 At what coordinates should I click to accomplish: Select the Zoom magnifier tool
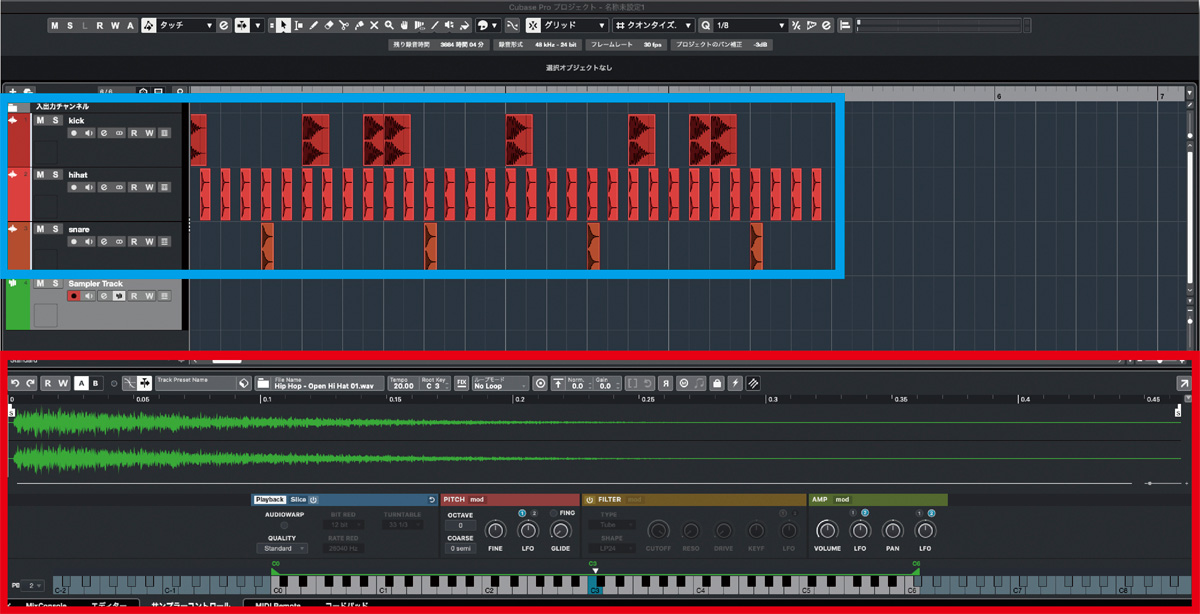(389, 25)
